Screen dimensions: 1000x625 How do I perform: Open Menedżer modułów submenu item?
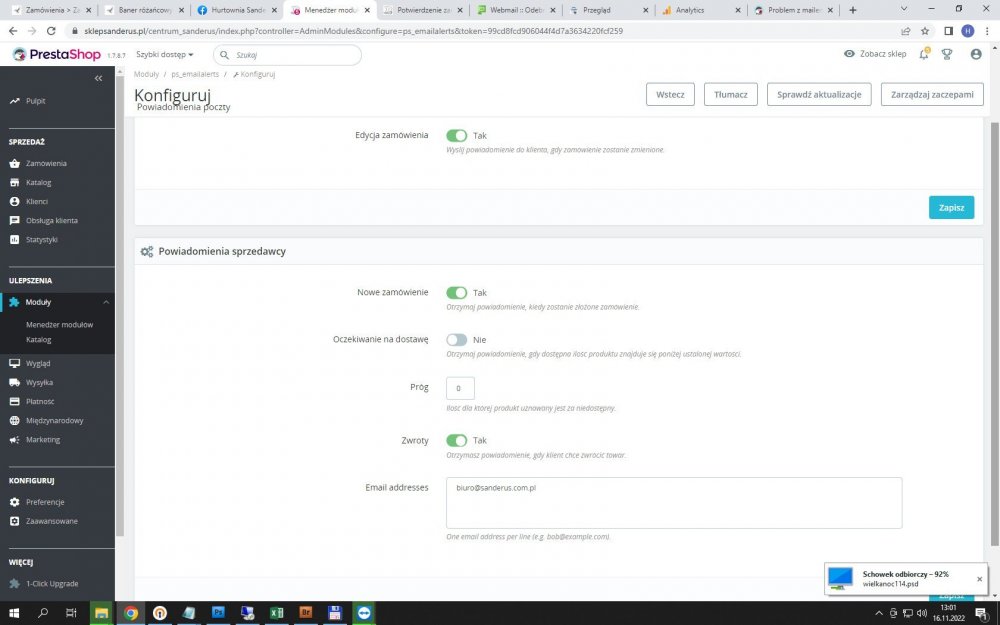coord(59,325)
